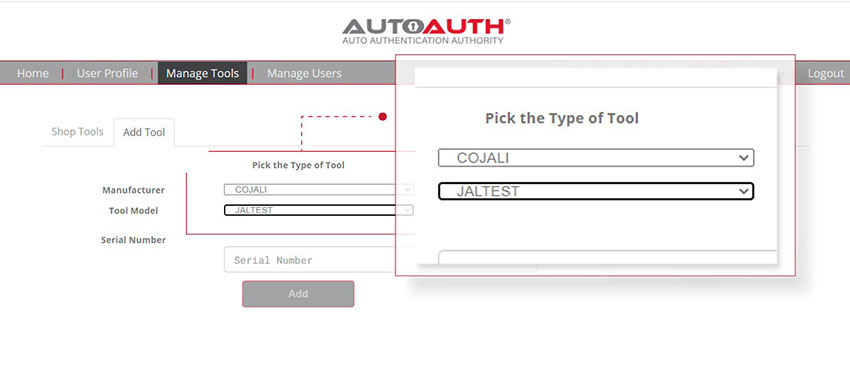Click chevron arrow on zoomed COJALI dropdown
The height and width of the screenshot is (389, 850).
(x=744, y=158)
